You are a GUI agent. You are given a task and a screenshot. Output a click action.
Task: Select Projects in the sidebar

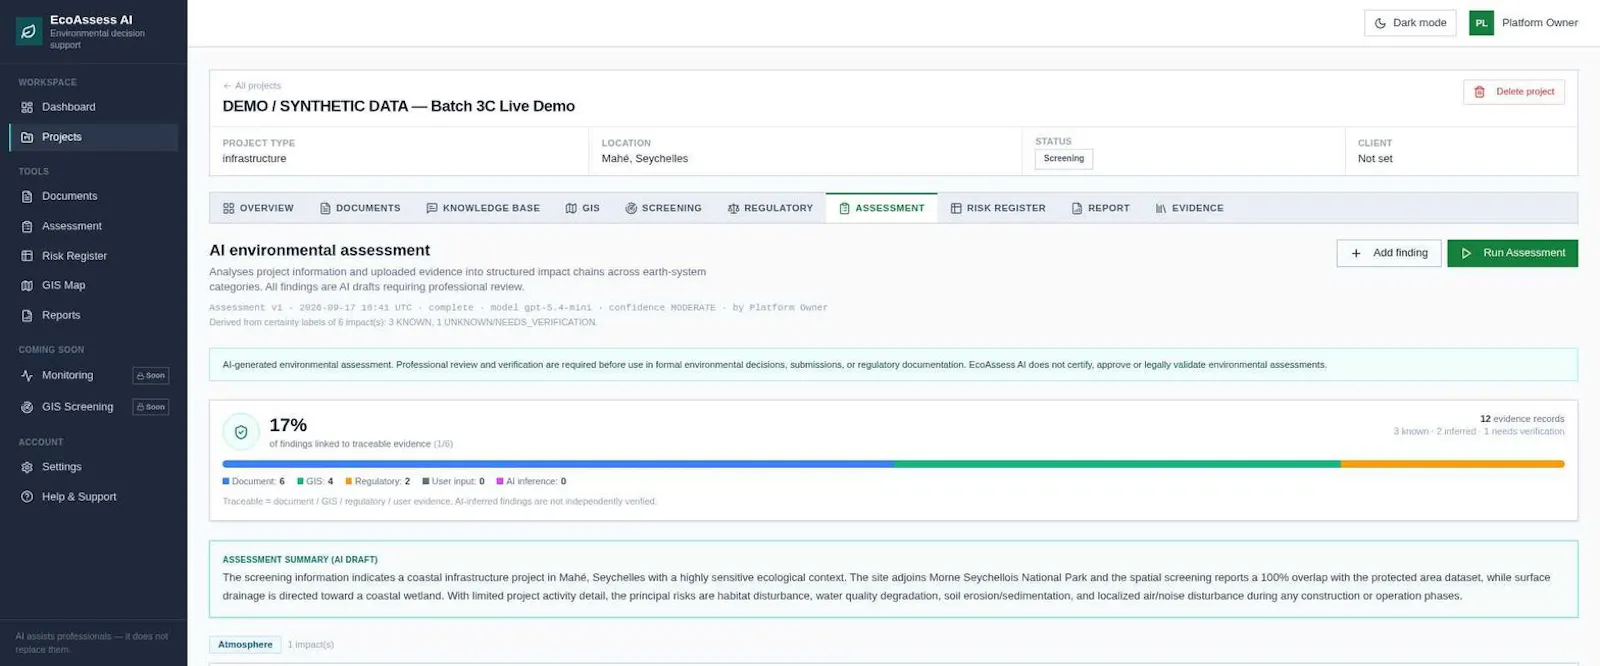93,137
